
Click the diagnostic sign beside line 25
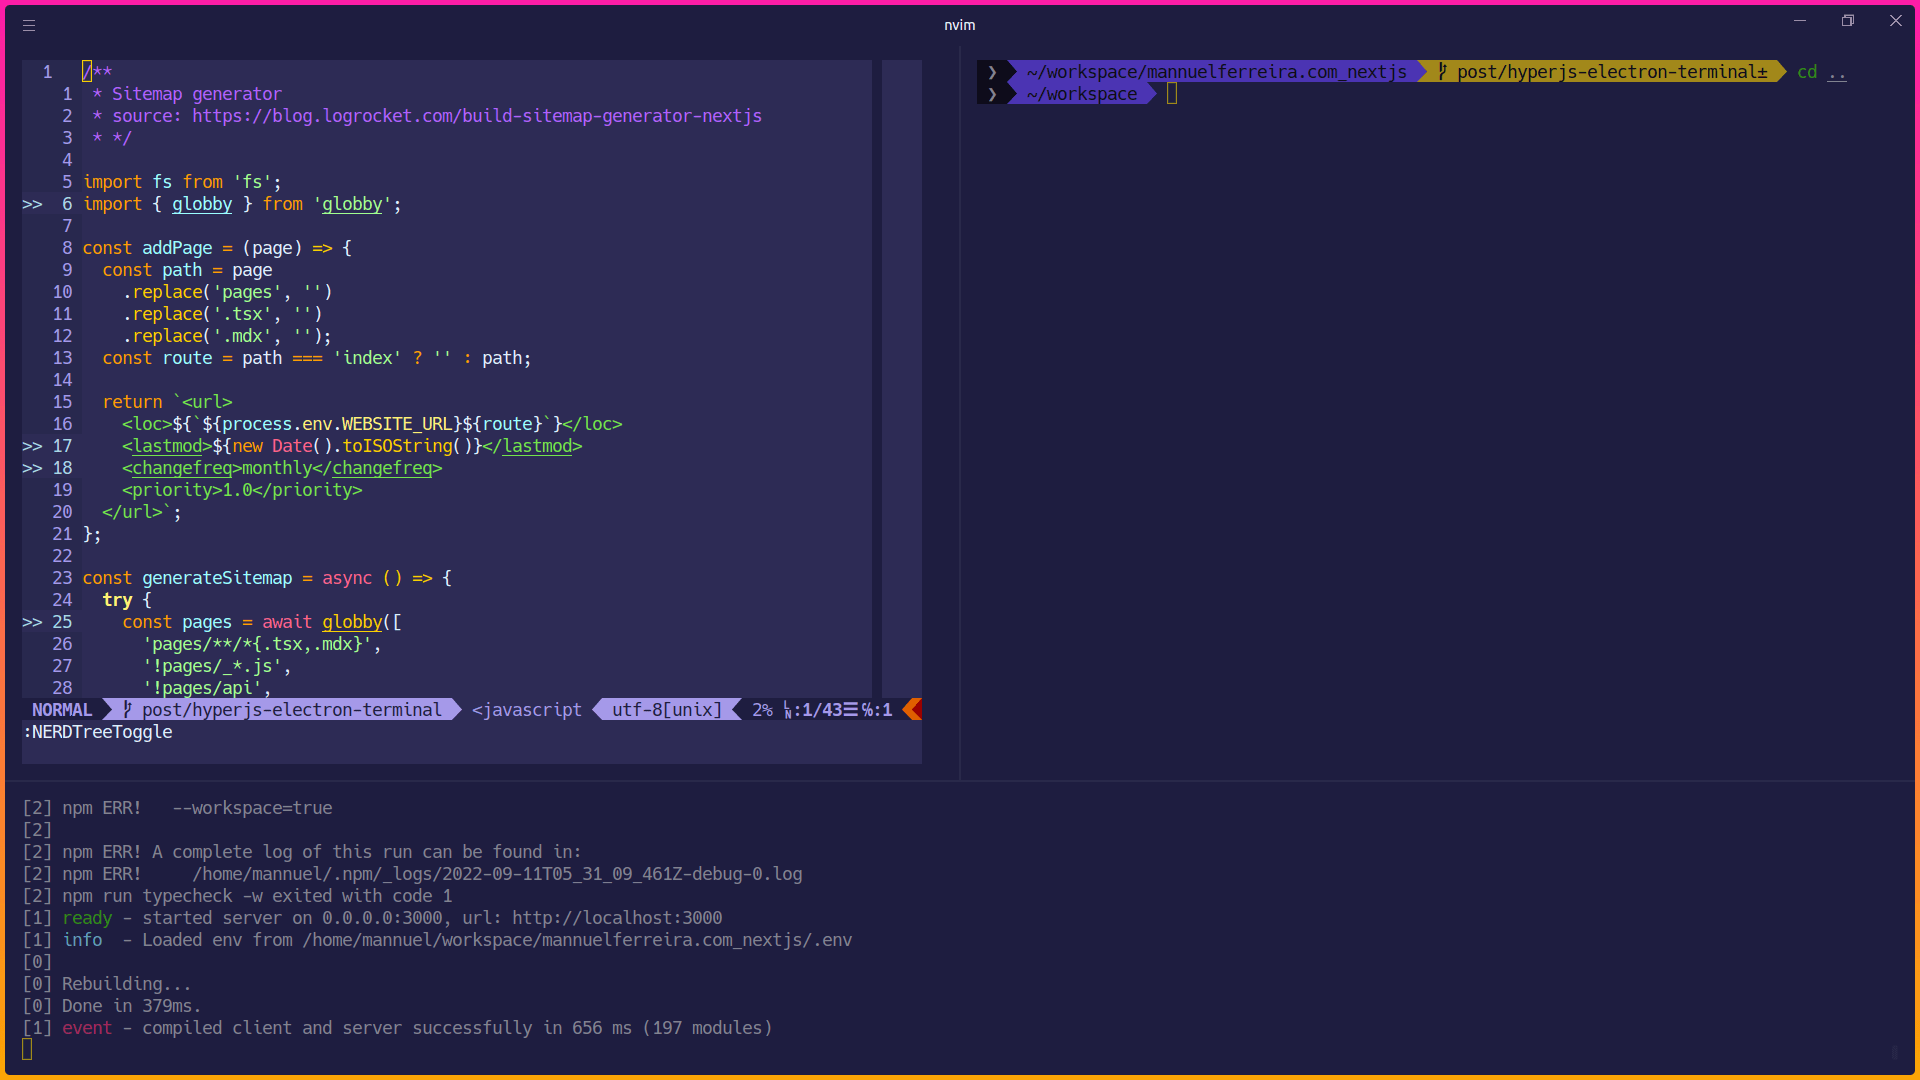click(32, 622)
